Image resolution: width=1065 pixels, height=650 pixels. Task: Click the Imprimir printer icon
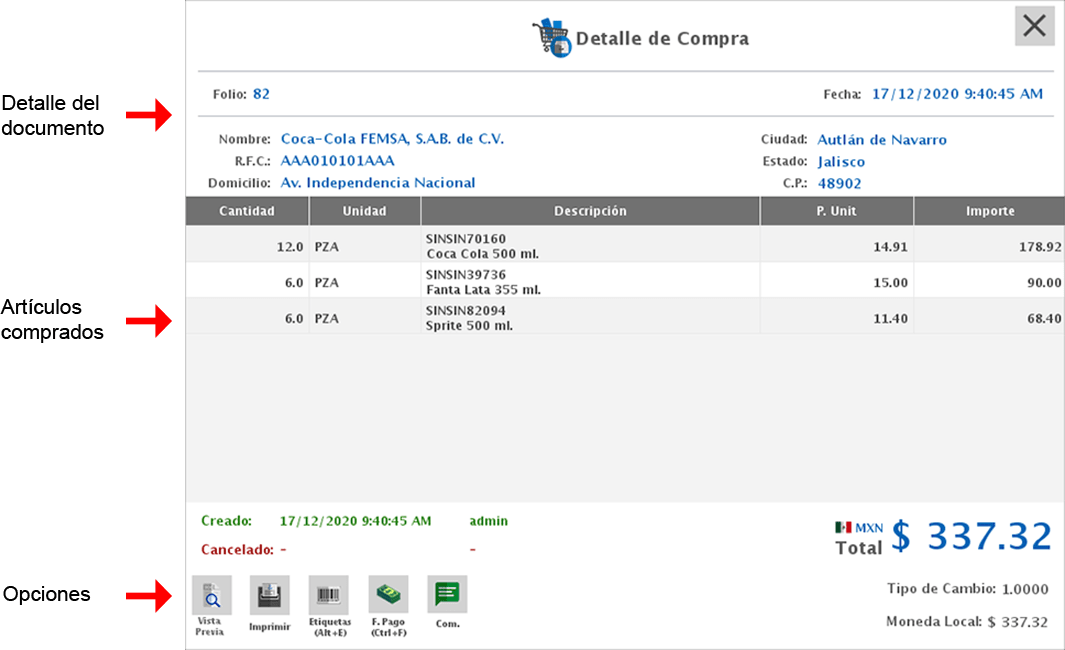pos(269,595)
